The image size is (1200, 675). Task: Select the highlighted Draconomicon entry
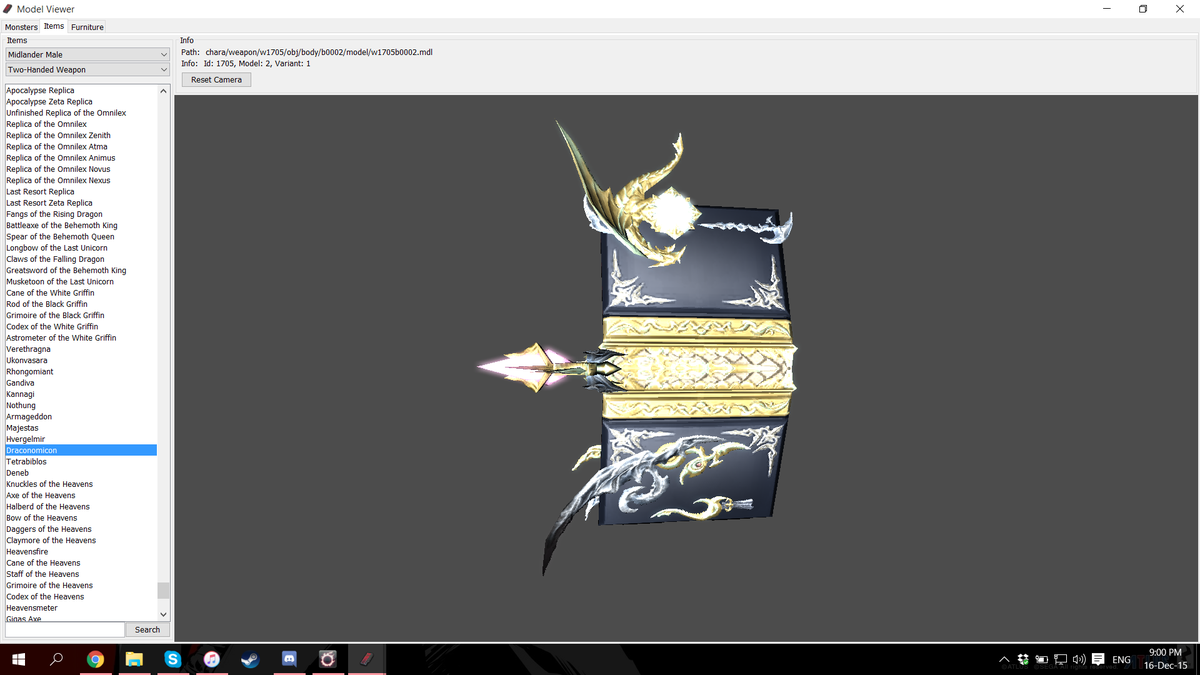(81, 450)
